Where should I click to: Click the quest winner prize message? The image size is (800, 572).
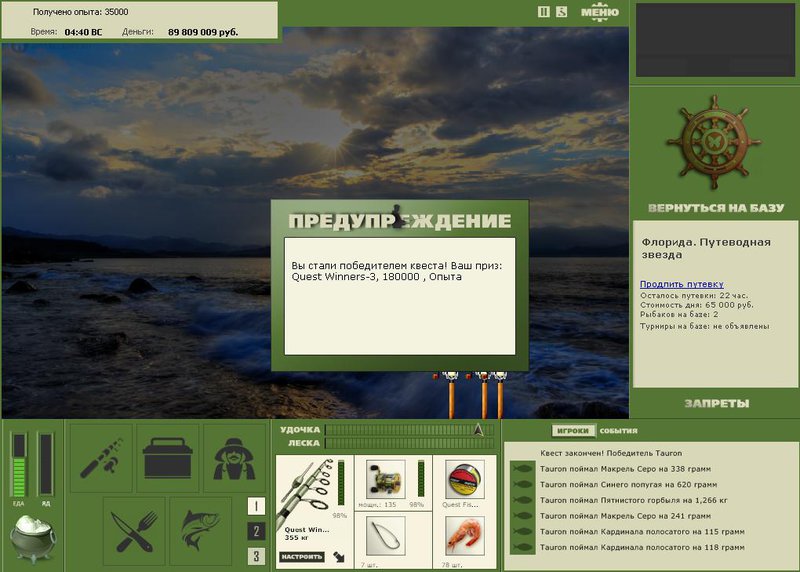pyautogui.click(x=396, y=271)
